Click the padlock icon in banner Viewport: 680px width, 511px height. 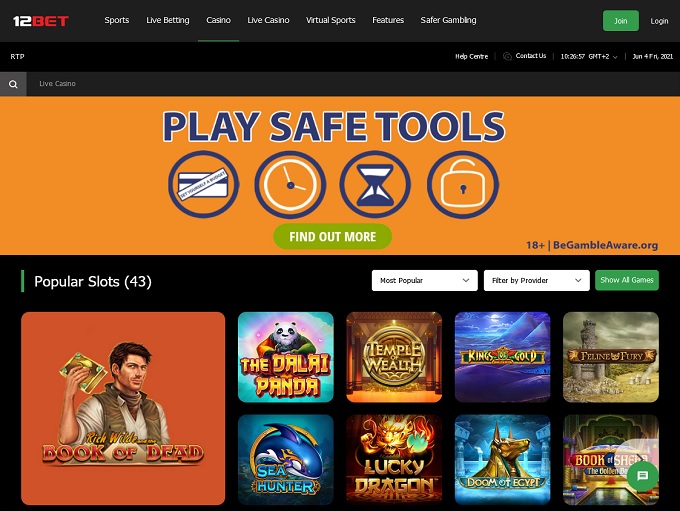pos(463,184)
